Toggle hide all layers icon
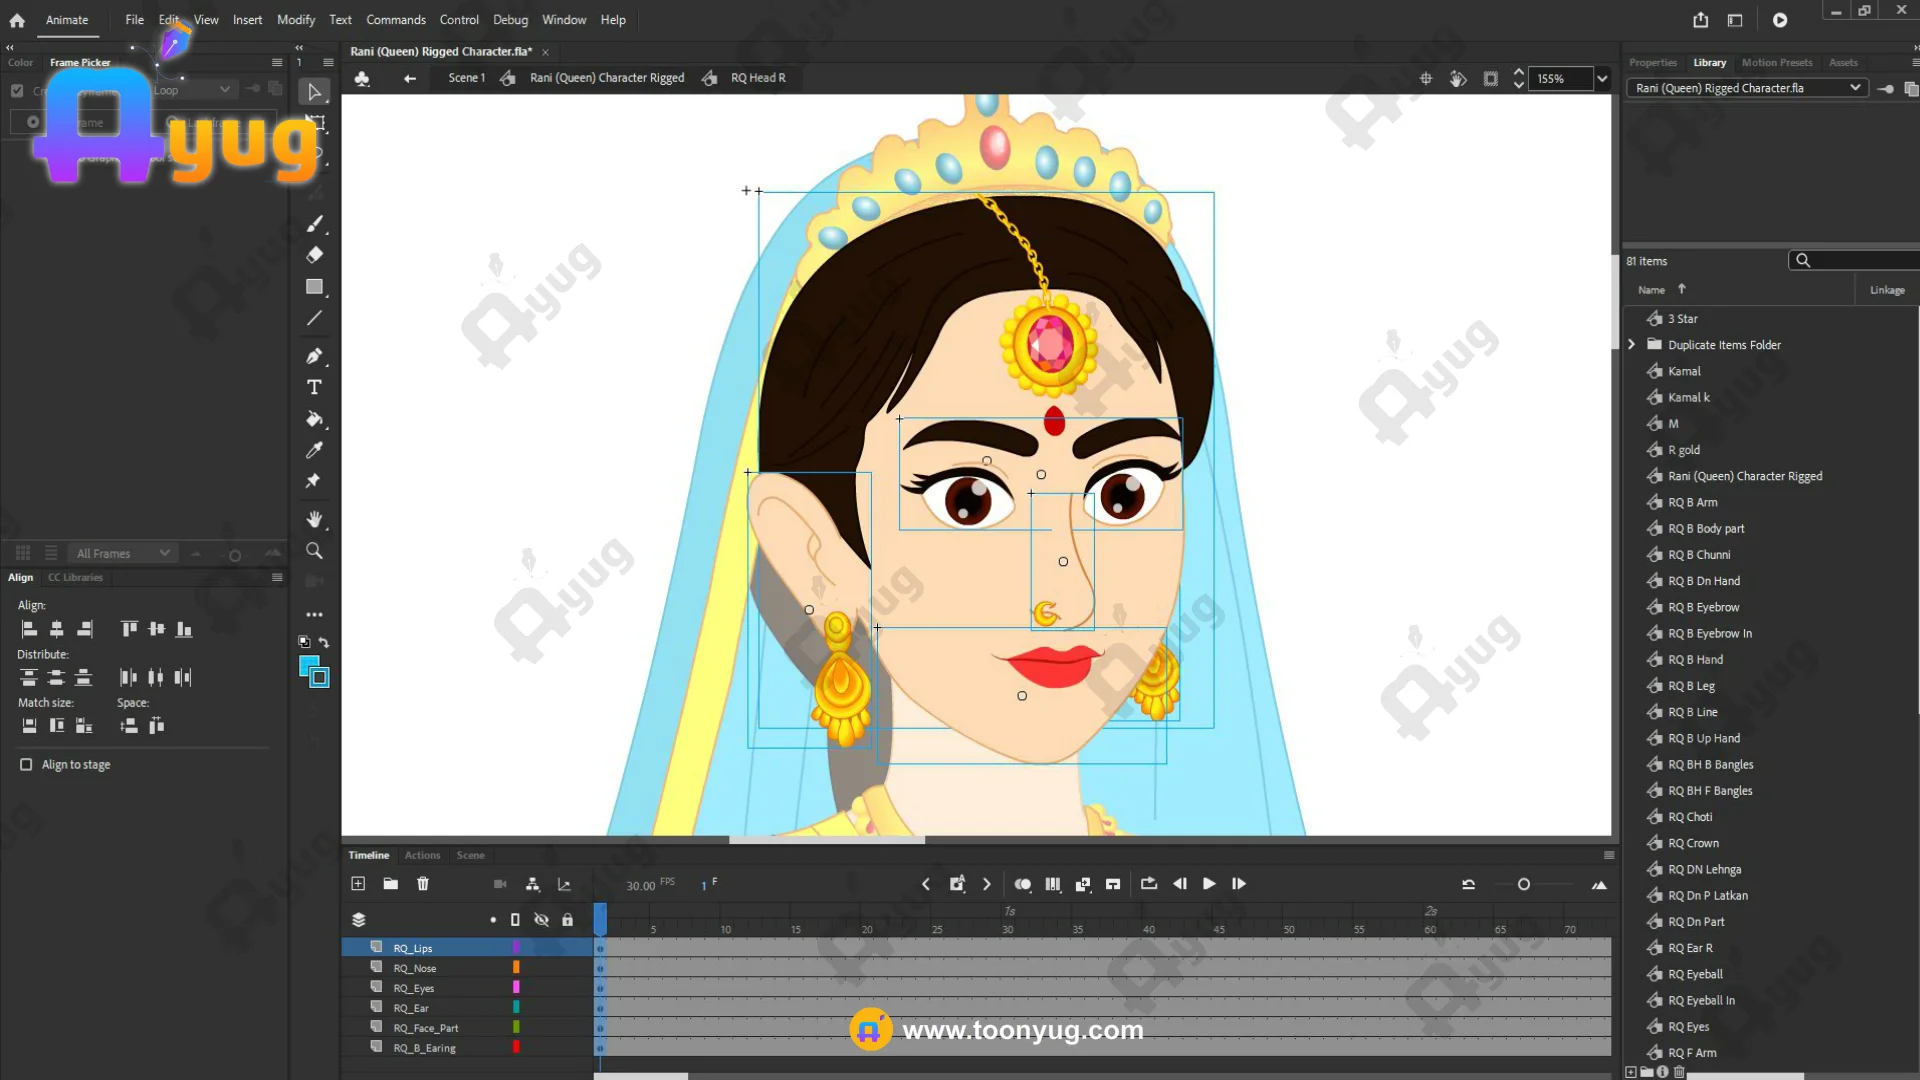Viewport: 1920px width, 1080px height. click(x=541, y=920)
